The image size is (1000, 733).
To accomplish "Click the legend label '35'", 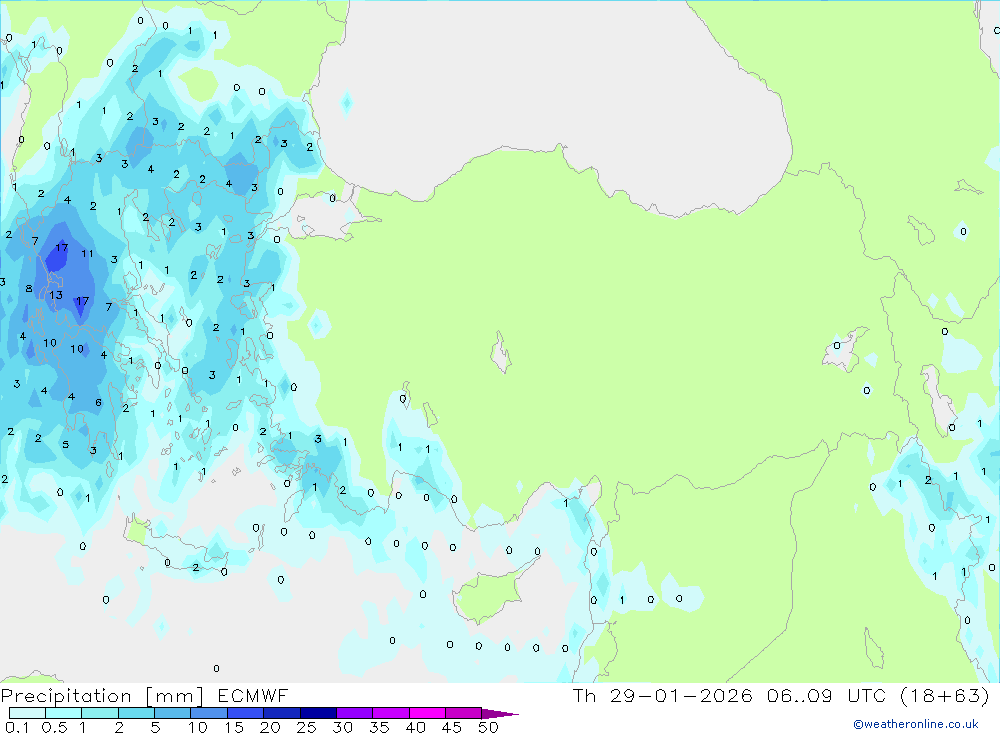I will [379, 727].
